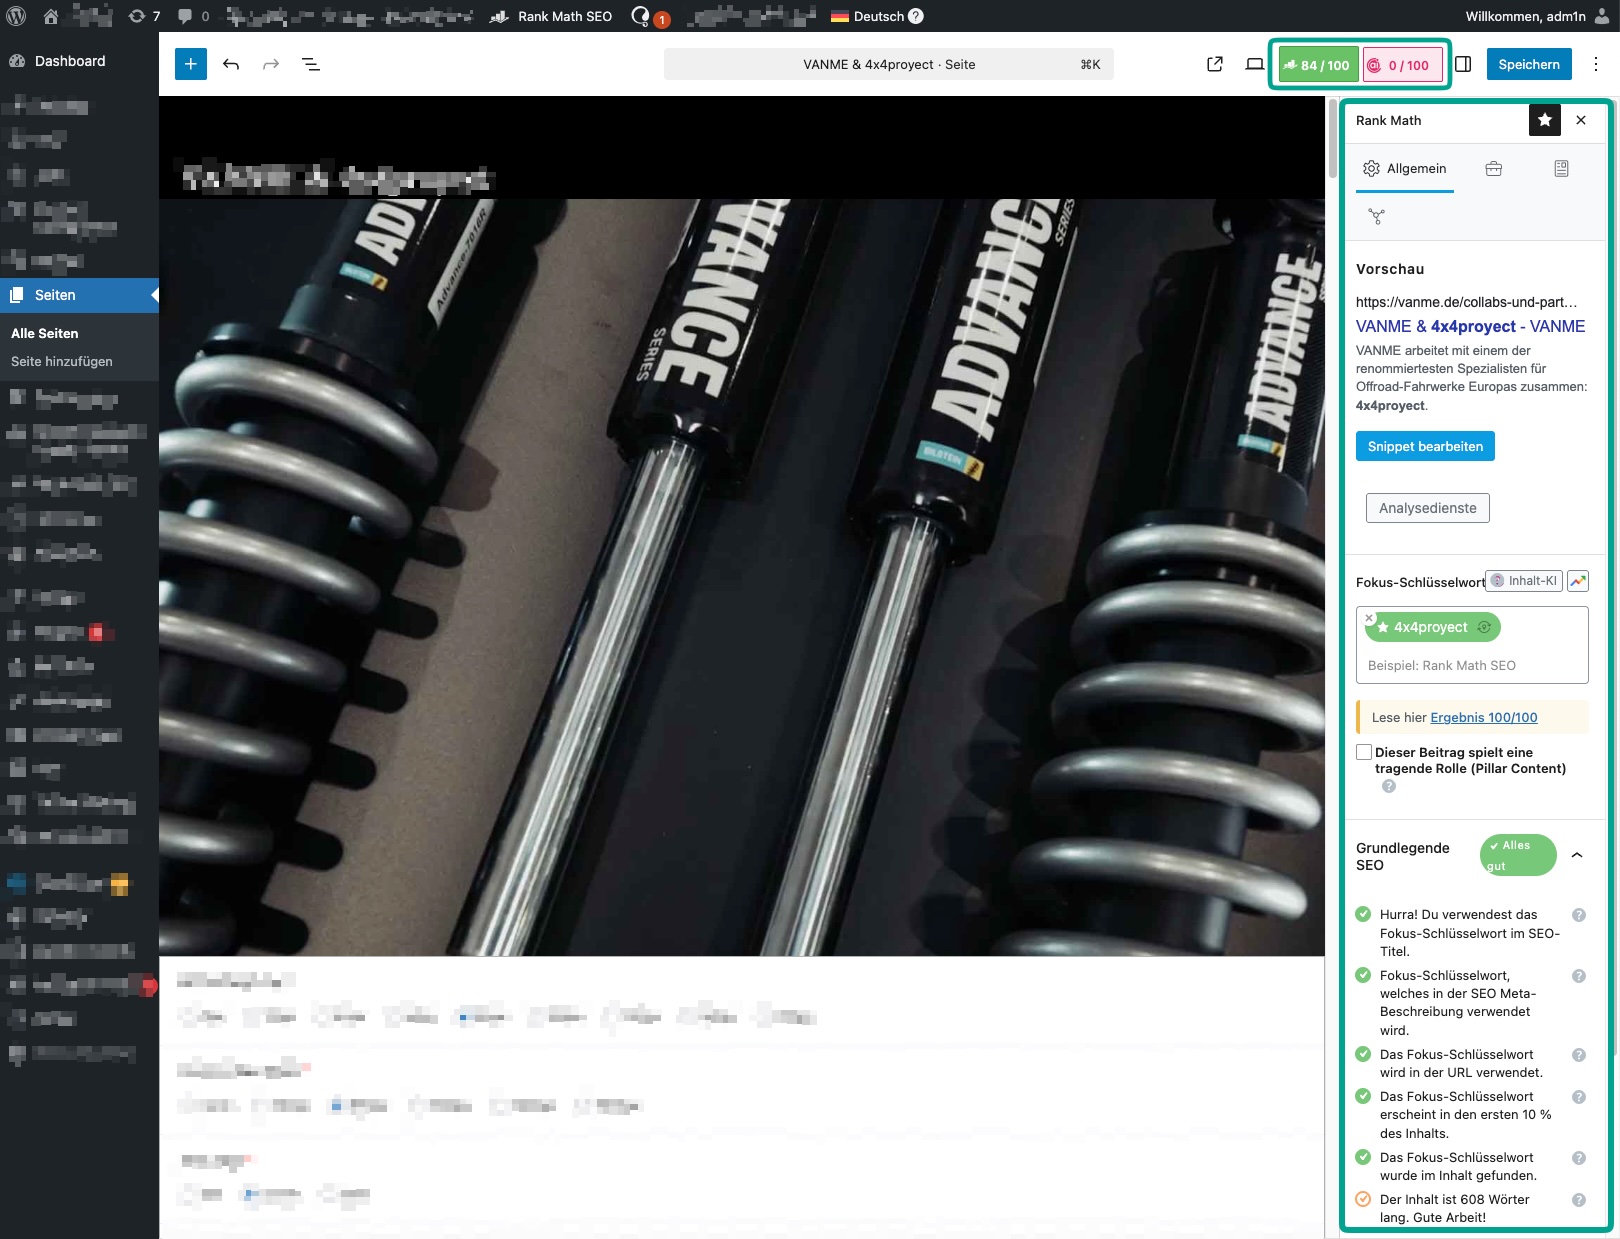Open the Rank Math SEO score 84/100
1620x1239 pixels.
coord(1318,65)
